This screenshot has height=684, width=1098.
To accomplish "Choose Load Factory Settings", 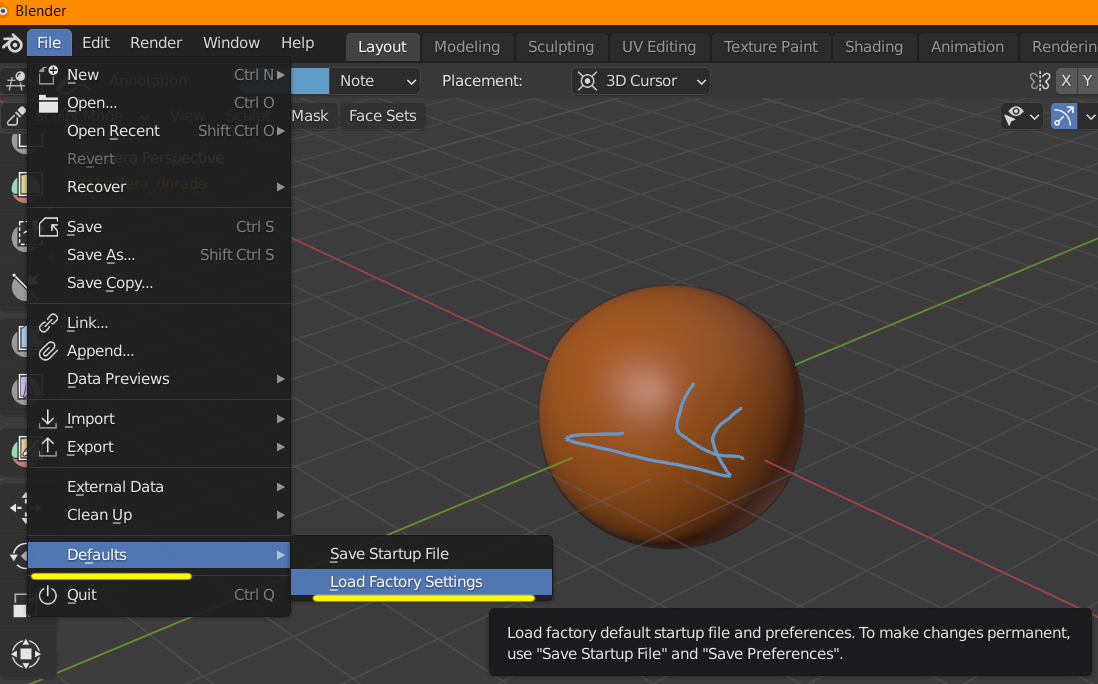I will (422, 582).
